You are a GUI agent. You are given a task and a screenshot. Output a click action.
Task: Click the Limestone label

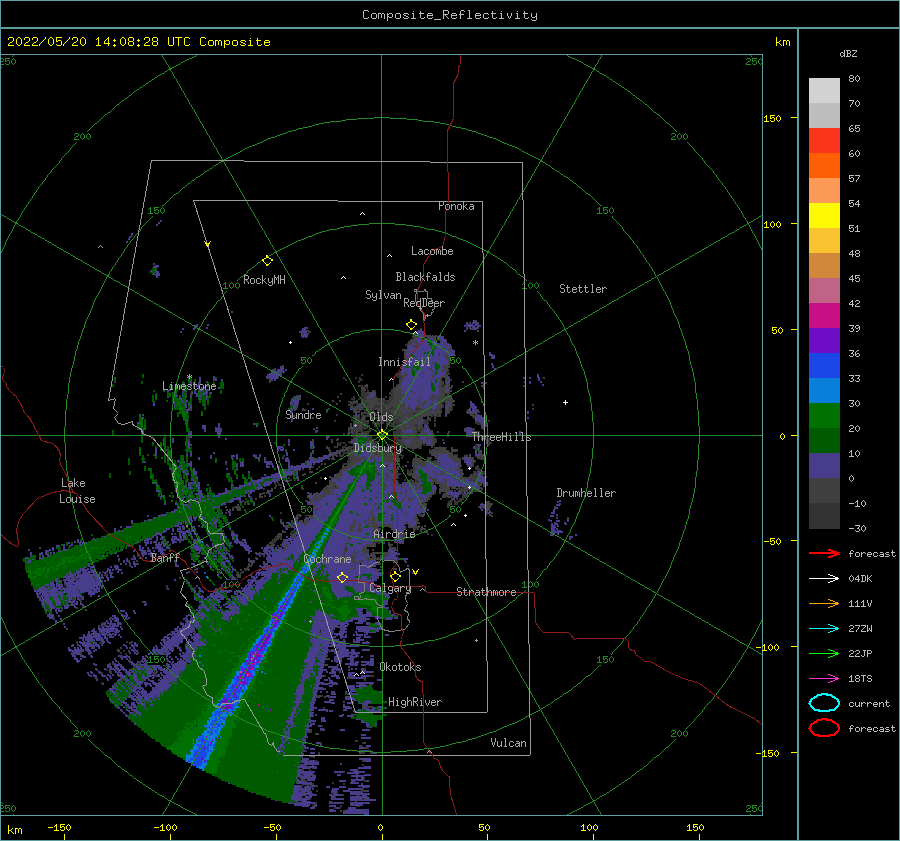[189, 386]
